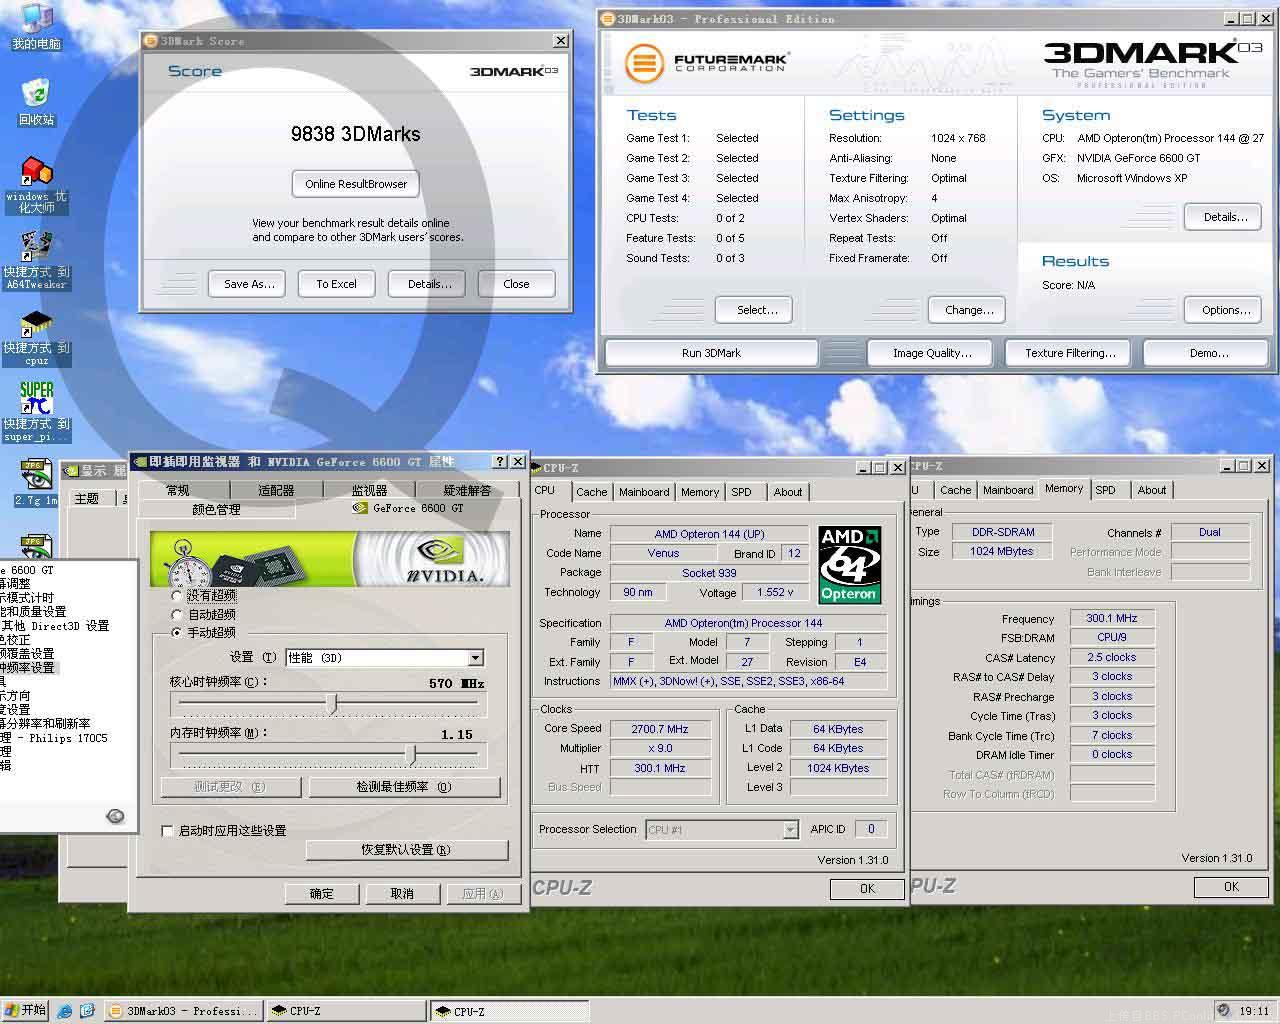Click the second quick launch icon

click(x=87, y=1011)
